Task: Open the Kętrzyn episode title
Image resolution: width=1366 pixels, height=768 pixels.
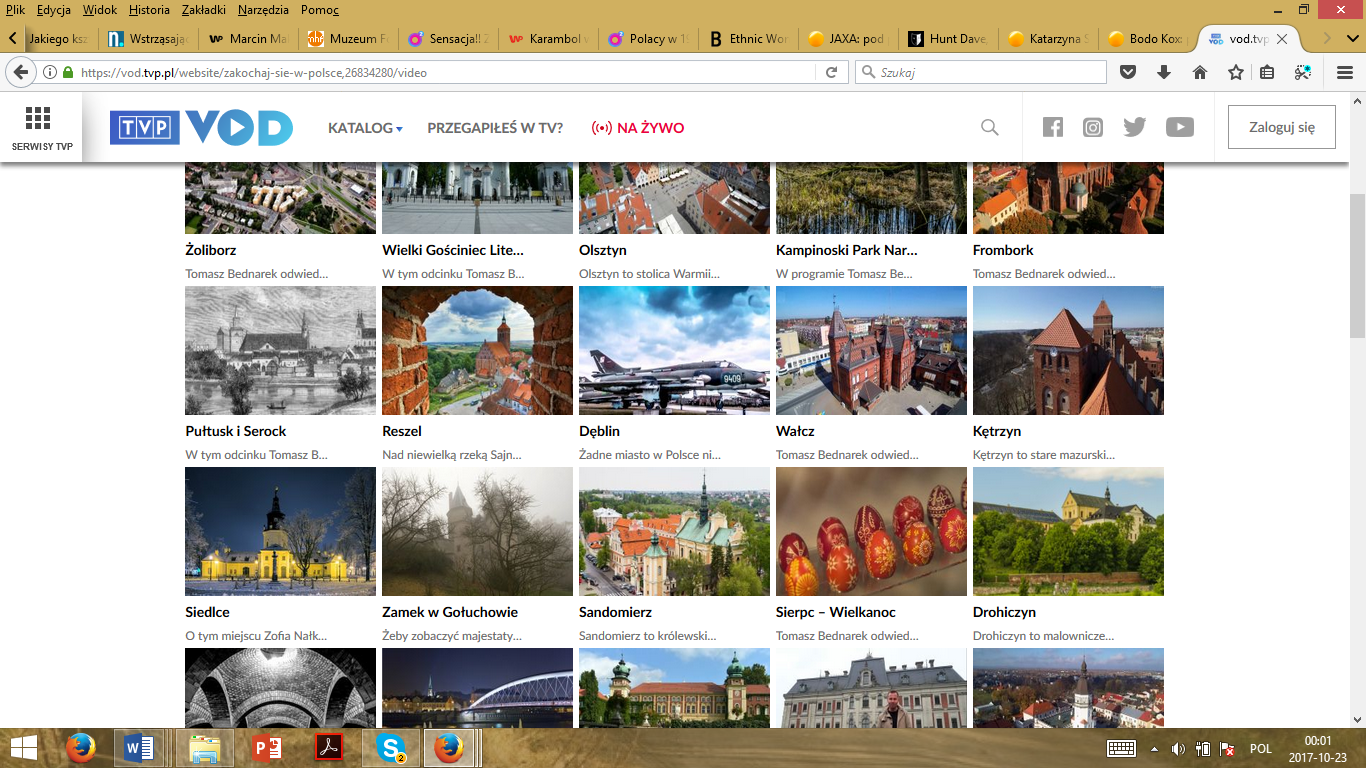Action: click(x=997, y=431)
